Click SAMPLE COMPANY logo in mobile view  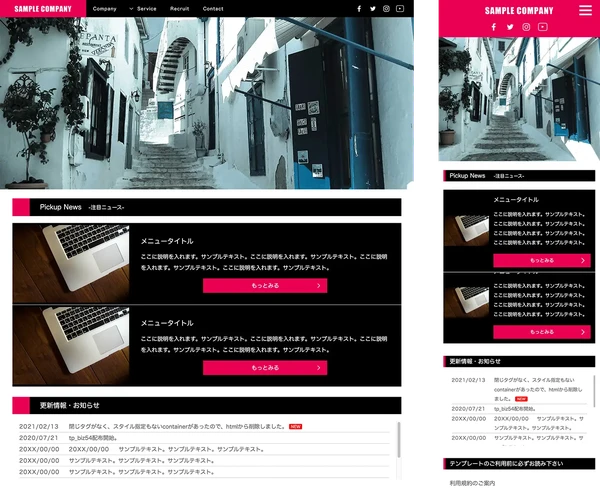[519, 11]
